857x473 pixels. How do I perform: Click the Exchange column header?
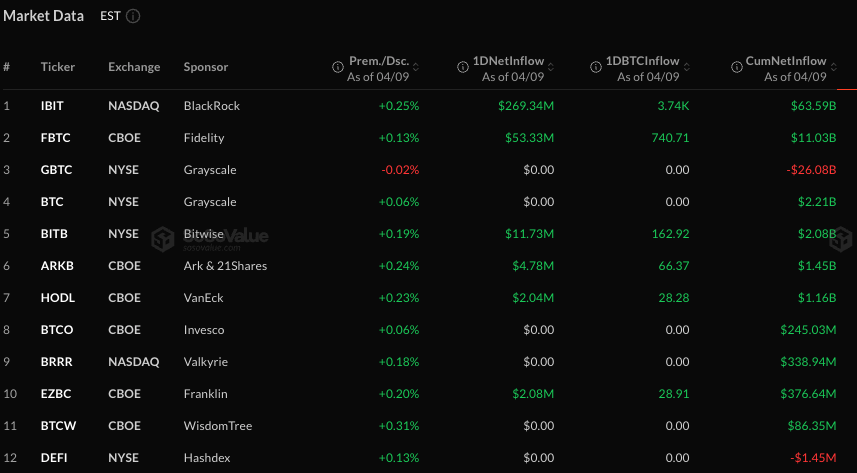134,67
